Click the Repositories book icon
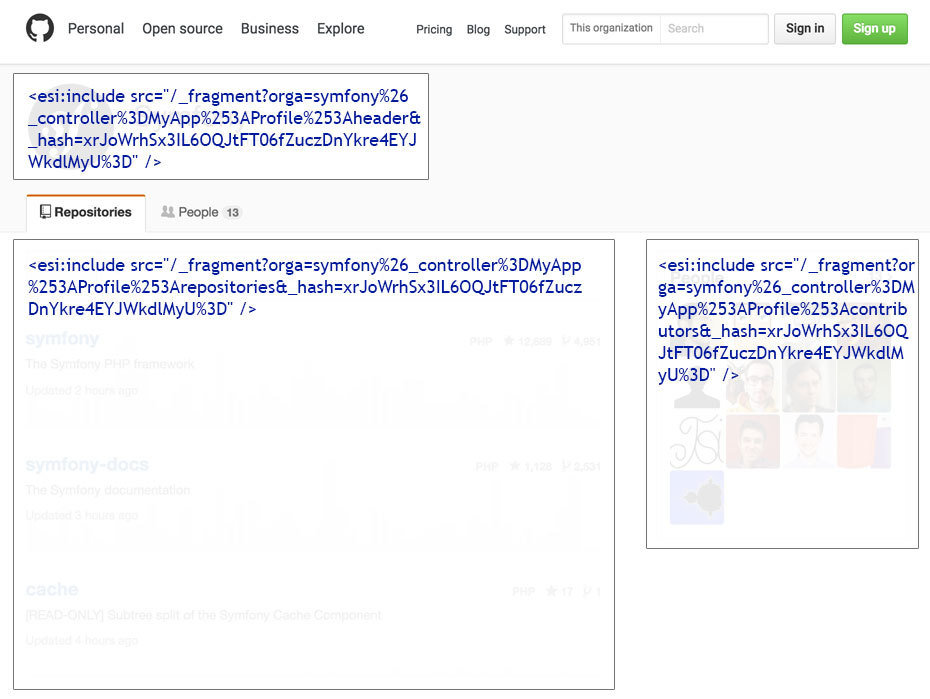 [x=45, y=212]
